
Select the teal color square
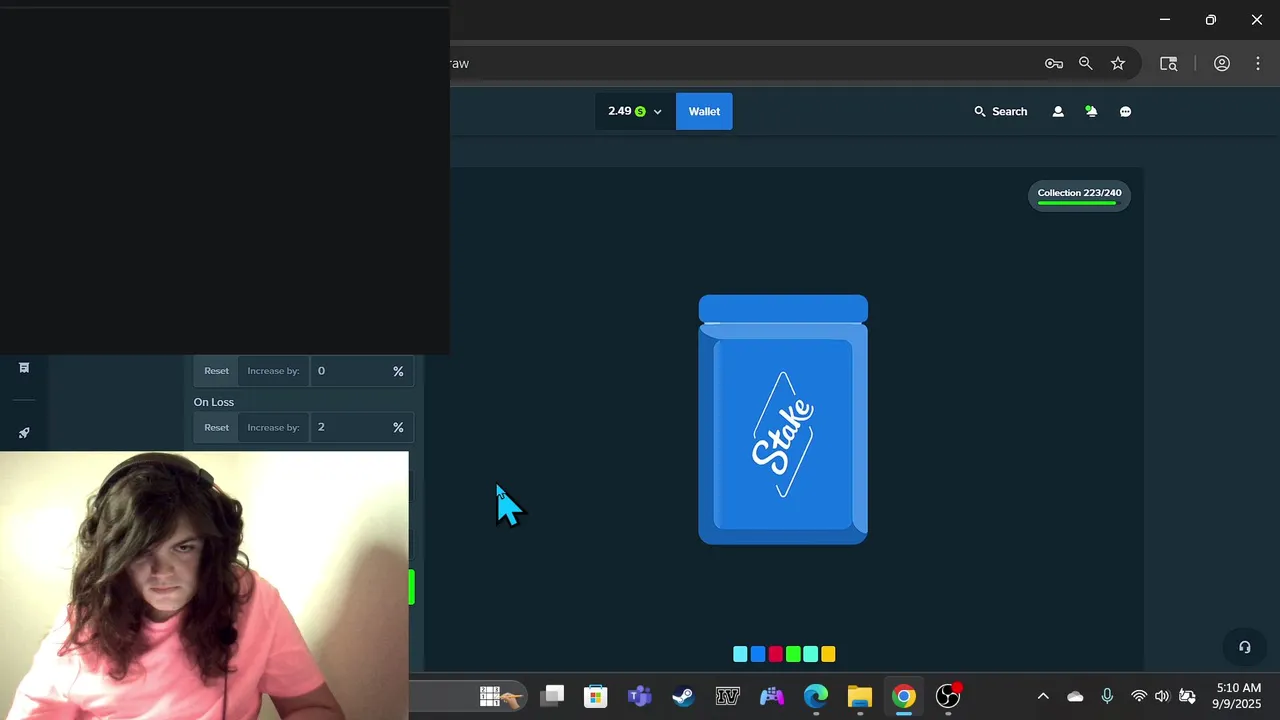pos(810,654)
